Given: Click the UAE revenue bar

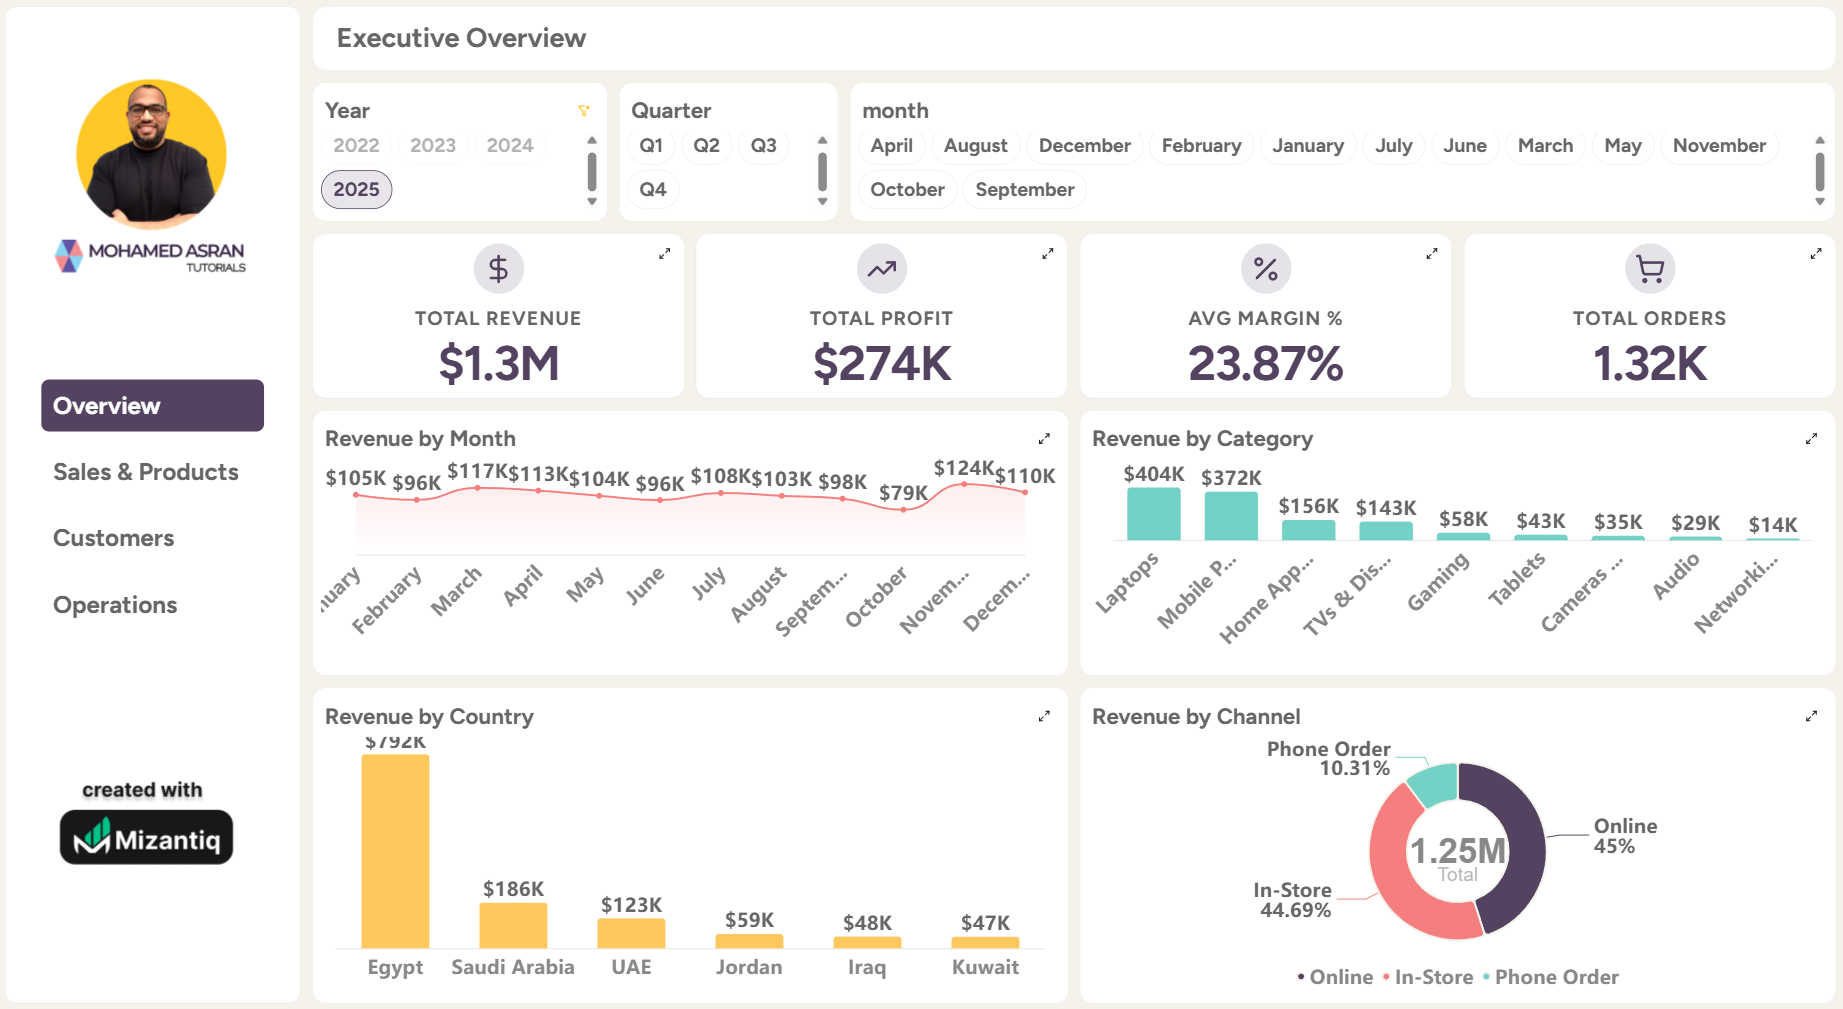Looking at the screenshot, I should click(x=631, y=933).
